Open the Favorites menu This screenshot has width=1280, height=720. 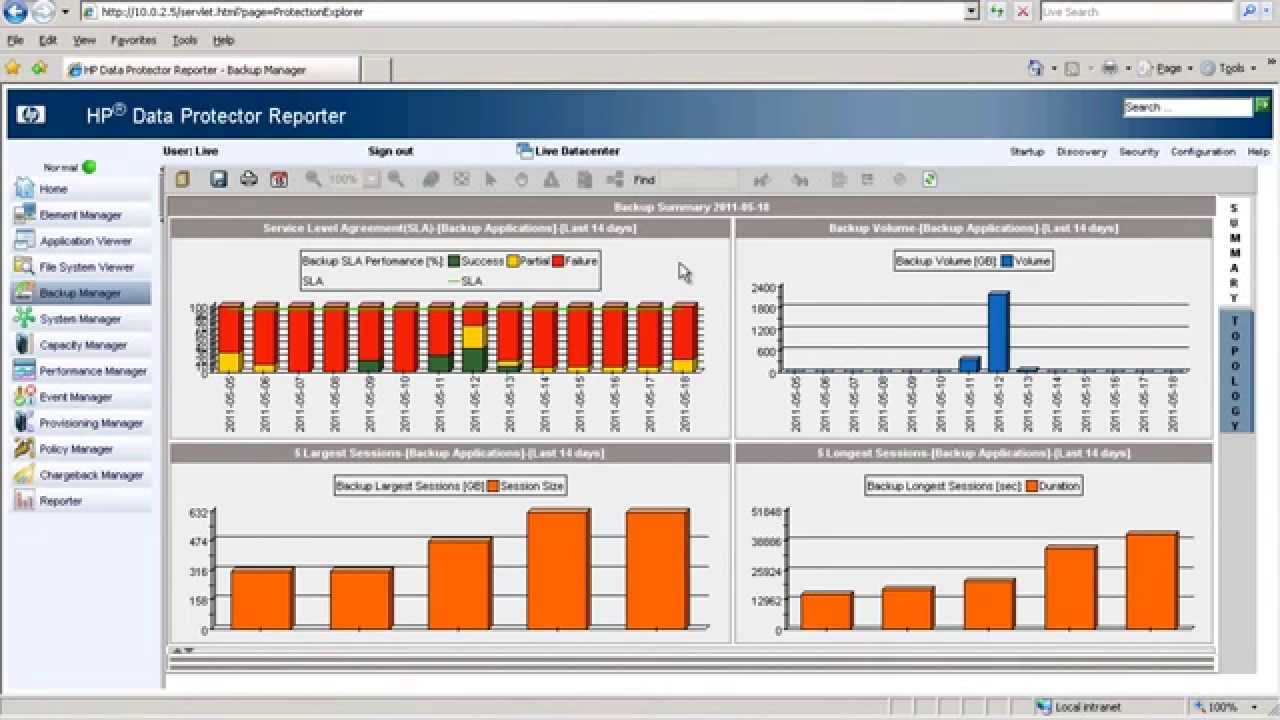pos(133,40)
